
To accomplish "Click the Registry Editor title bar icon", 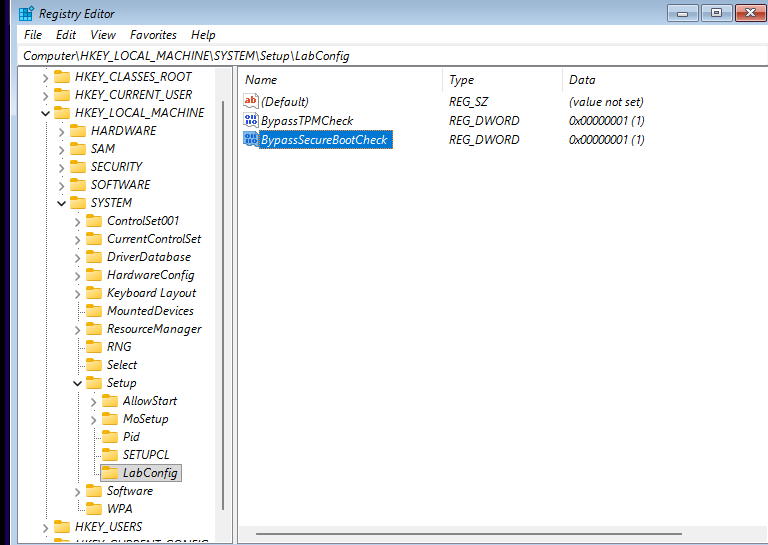I will 26,14.
